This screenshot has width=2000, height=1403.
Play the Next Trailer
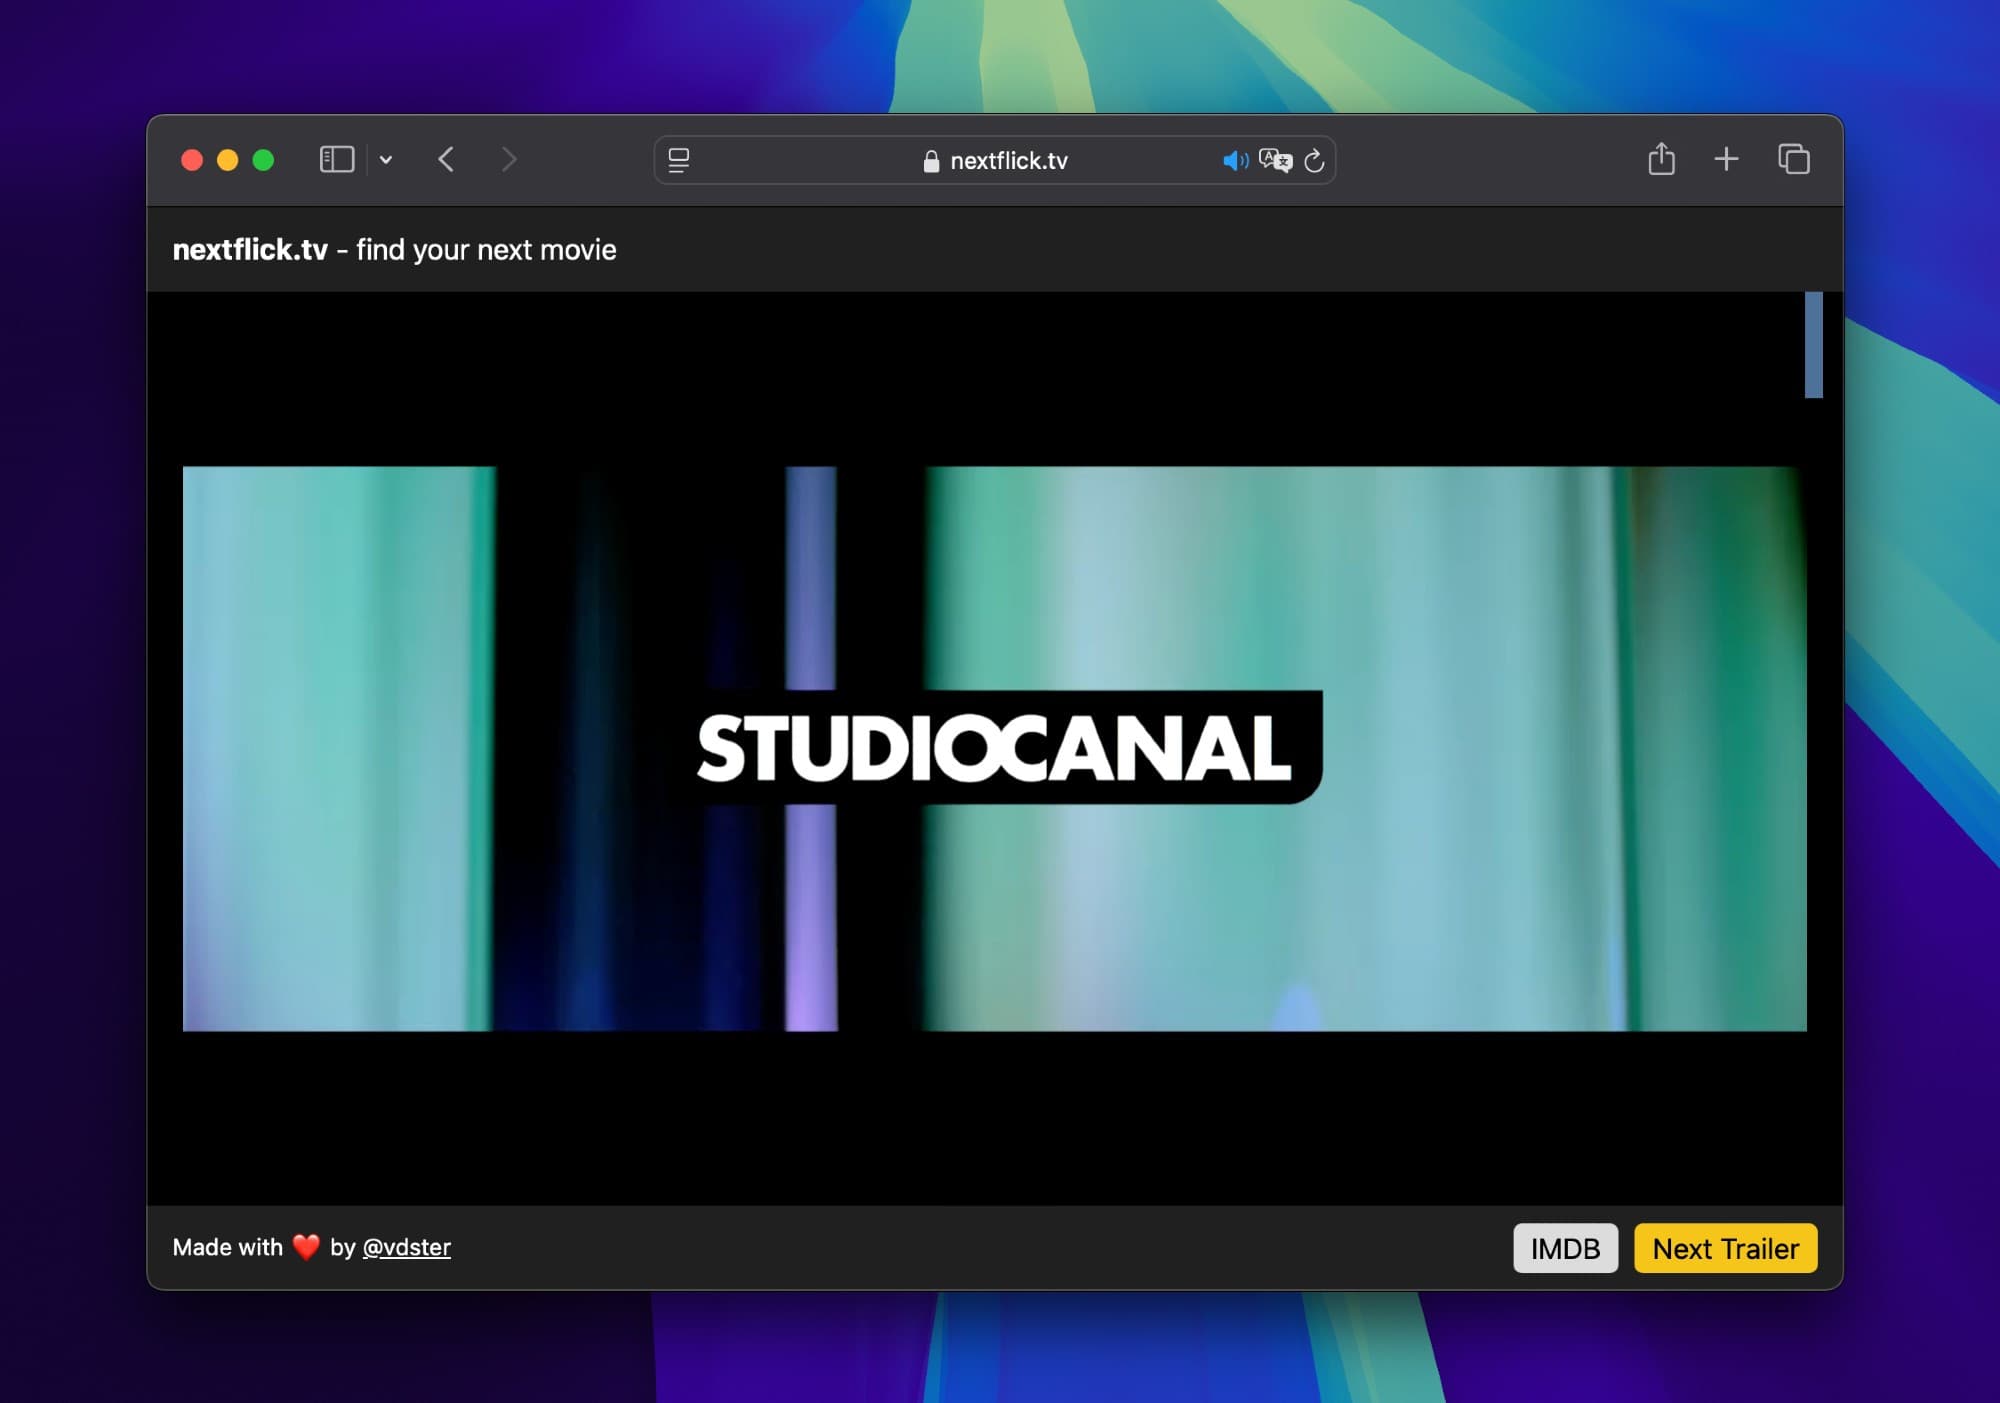pos(1725,1248)
